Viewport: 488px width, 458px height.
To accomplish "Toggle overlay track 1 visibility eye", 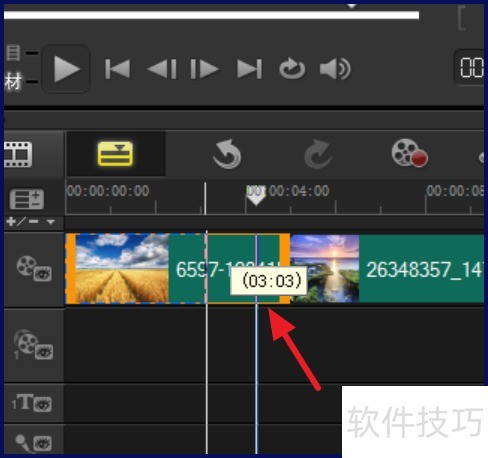I will tap(44, 352).
